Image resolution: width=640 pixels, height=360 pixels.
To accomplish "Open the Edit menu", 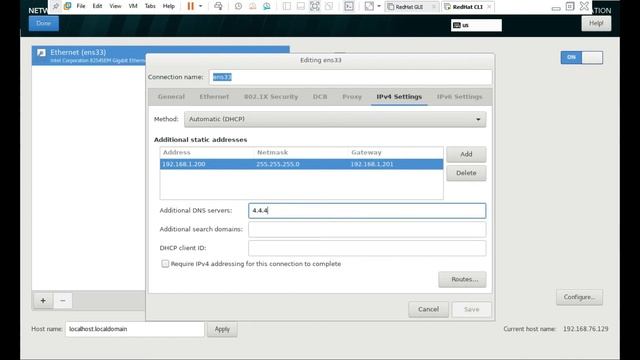I will (97, 6).
